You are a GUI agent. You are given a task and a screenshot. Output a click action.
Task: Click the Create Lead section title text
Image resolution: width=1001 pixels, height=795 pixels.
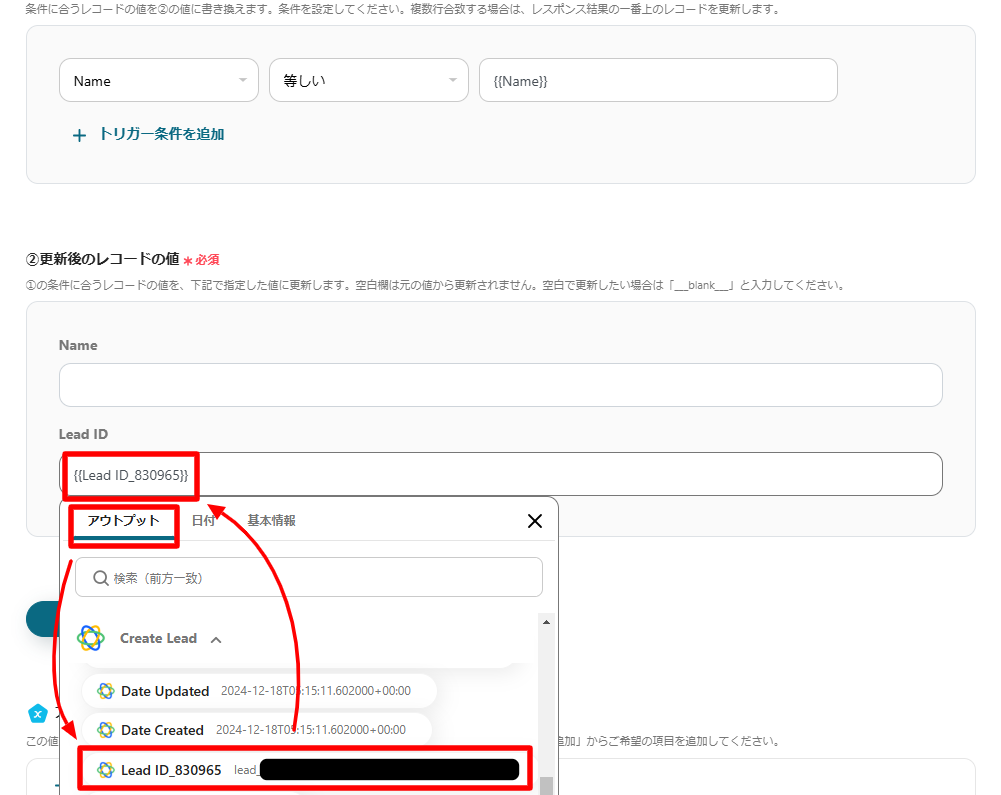(x=158, y=639)
